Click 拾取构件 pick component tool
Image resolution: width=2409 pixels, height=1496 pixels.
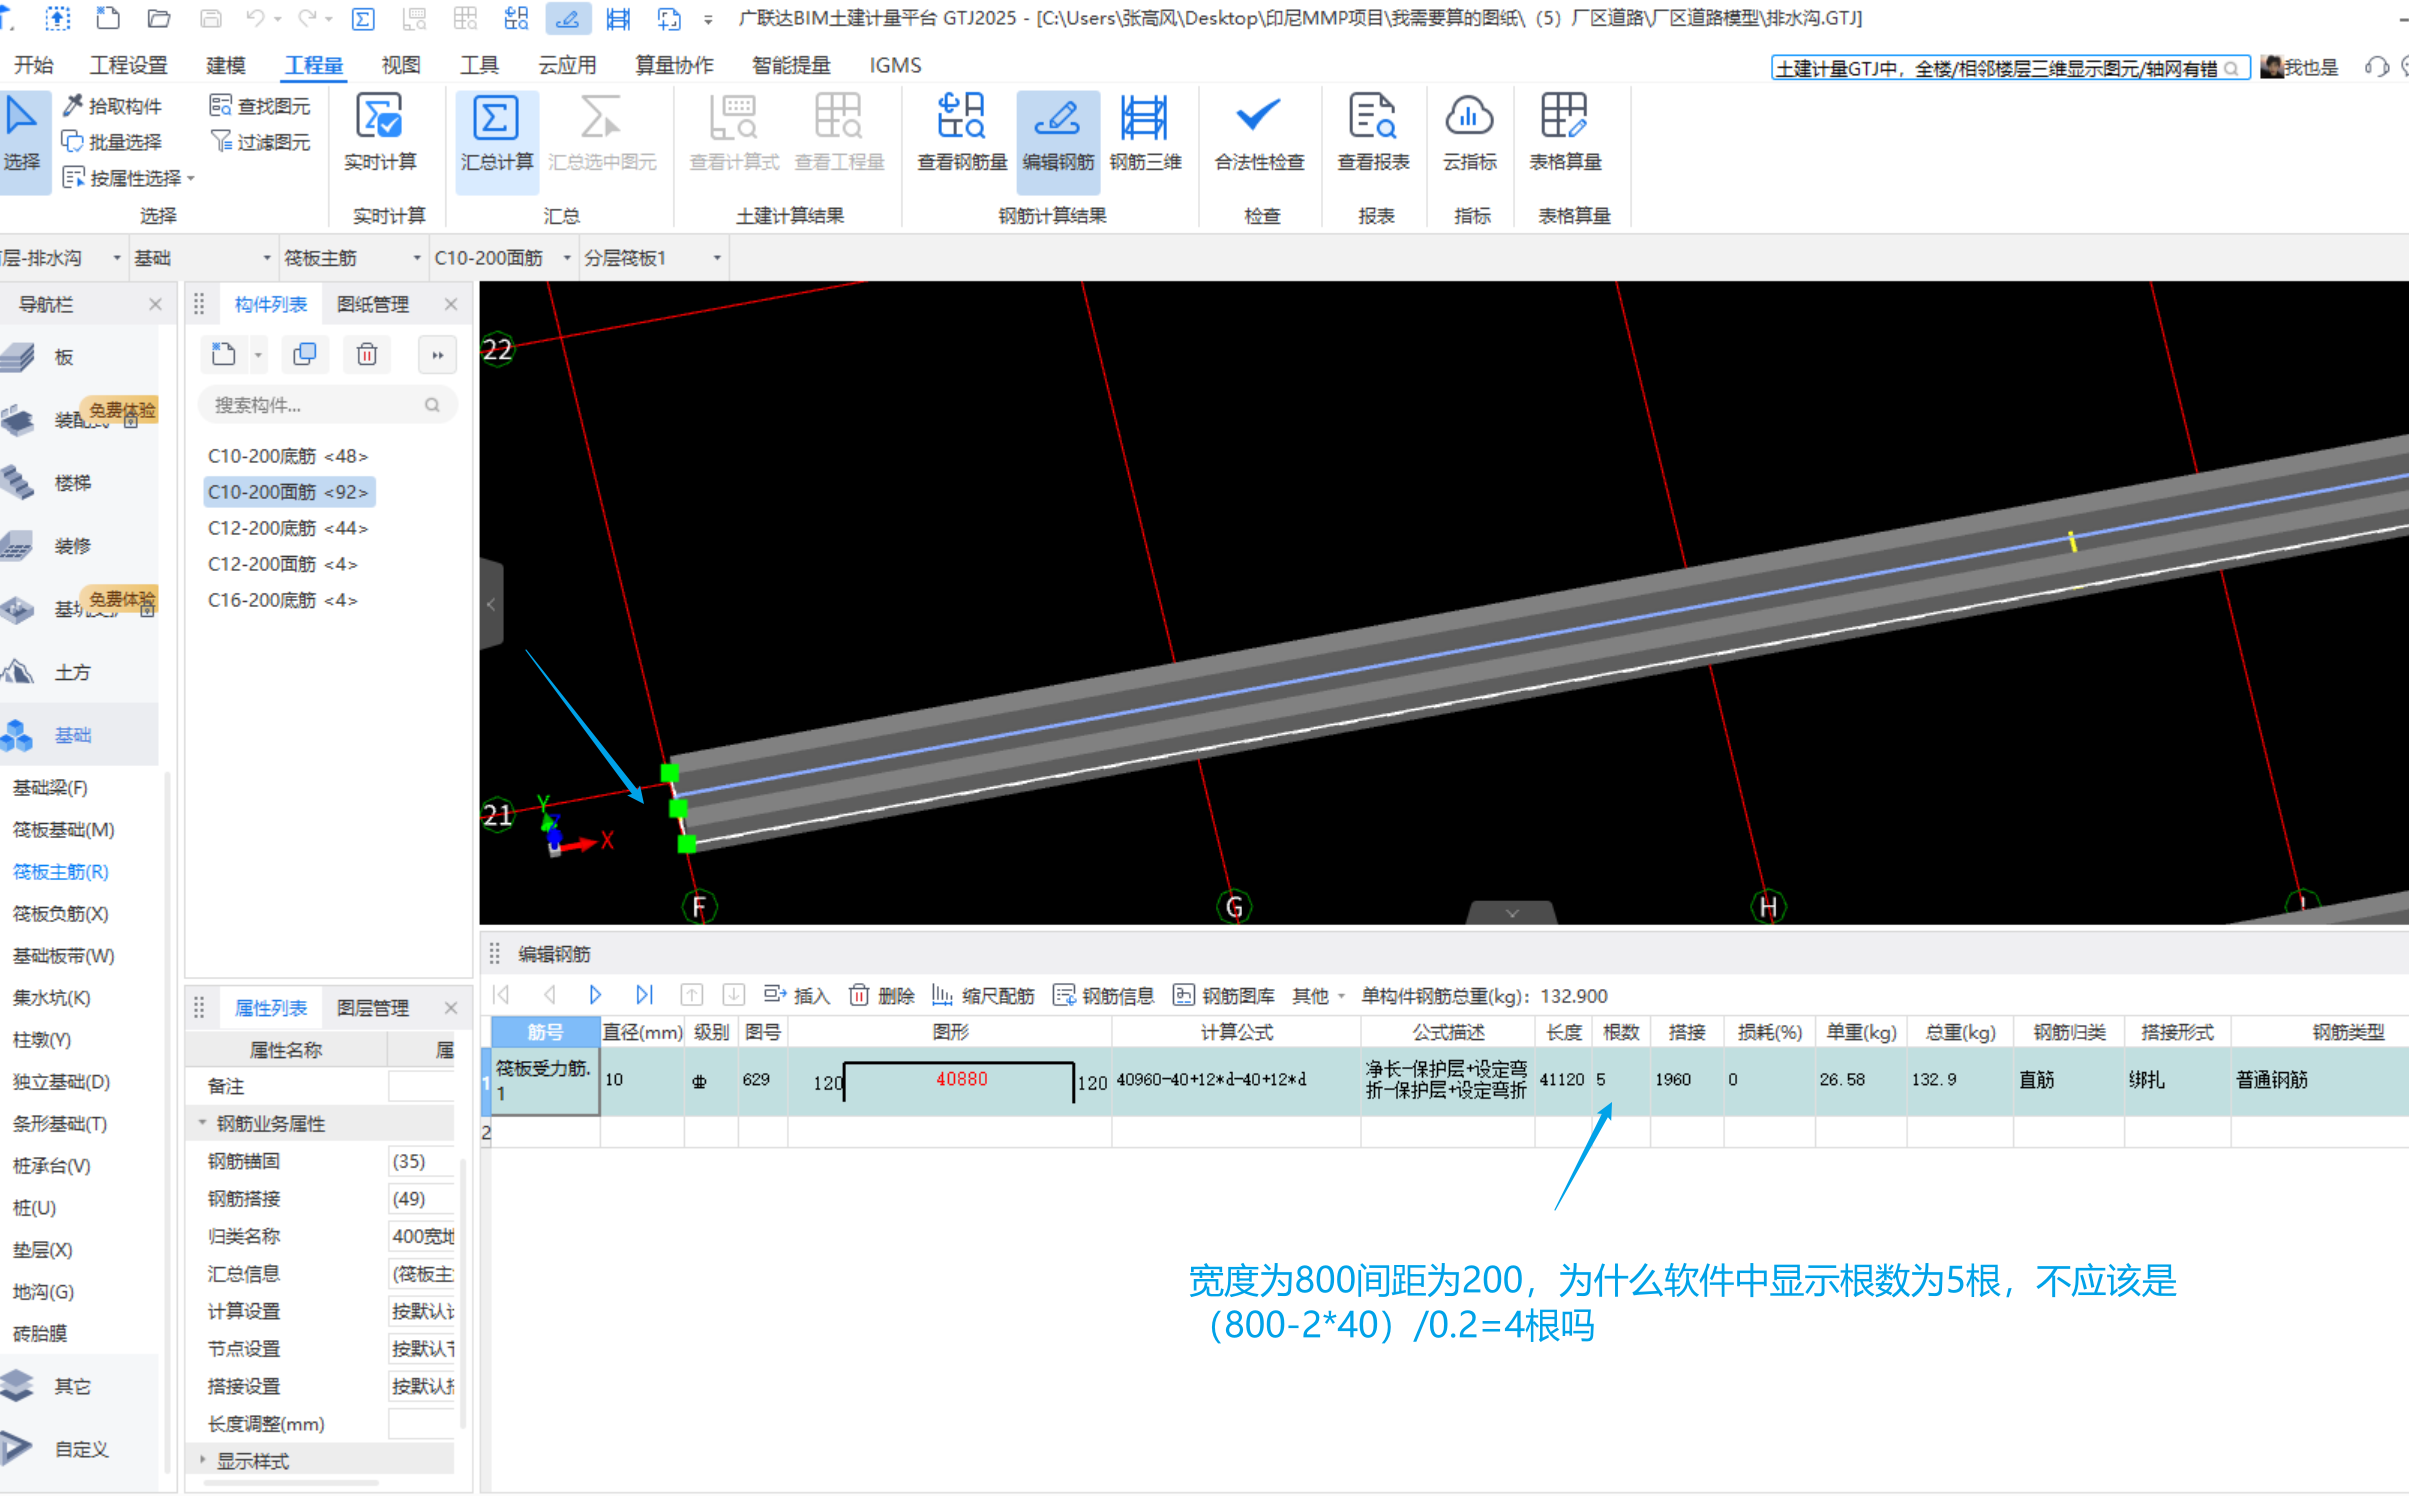click(112, 106)
